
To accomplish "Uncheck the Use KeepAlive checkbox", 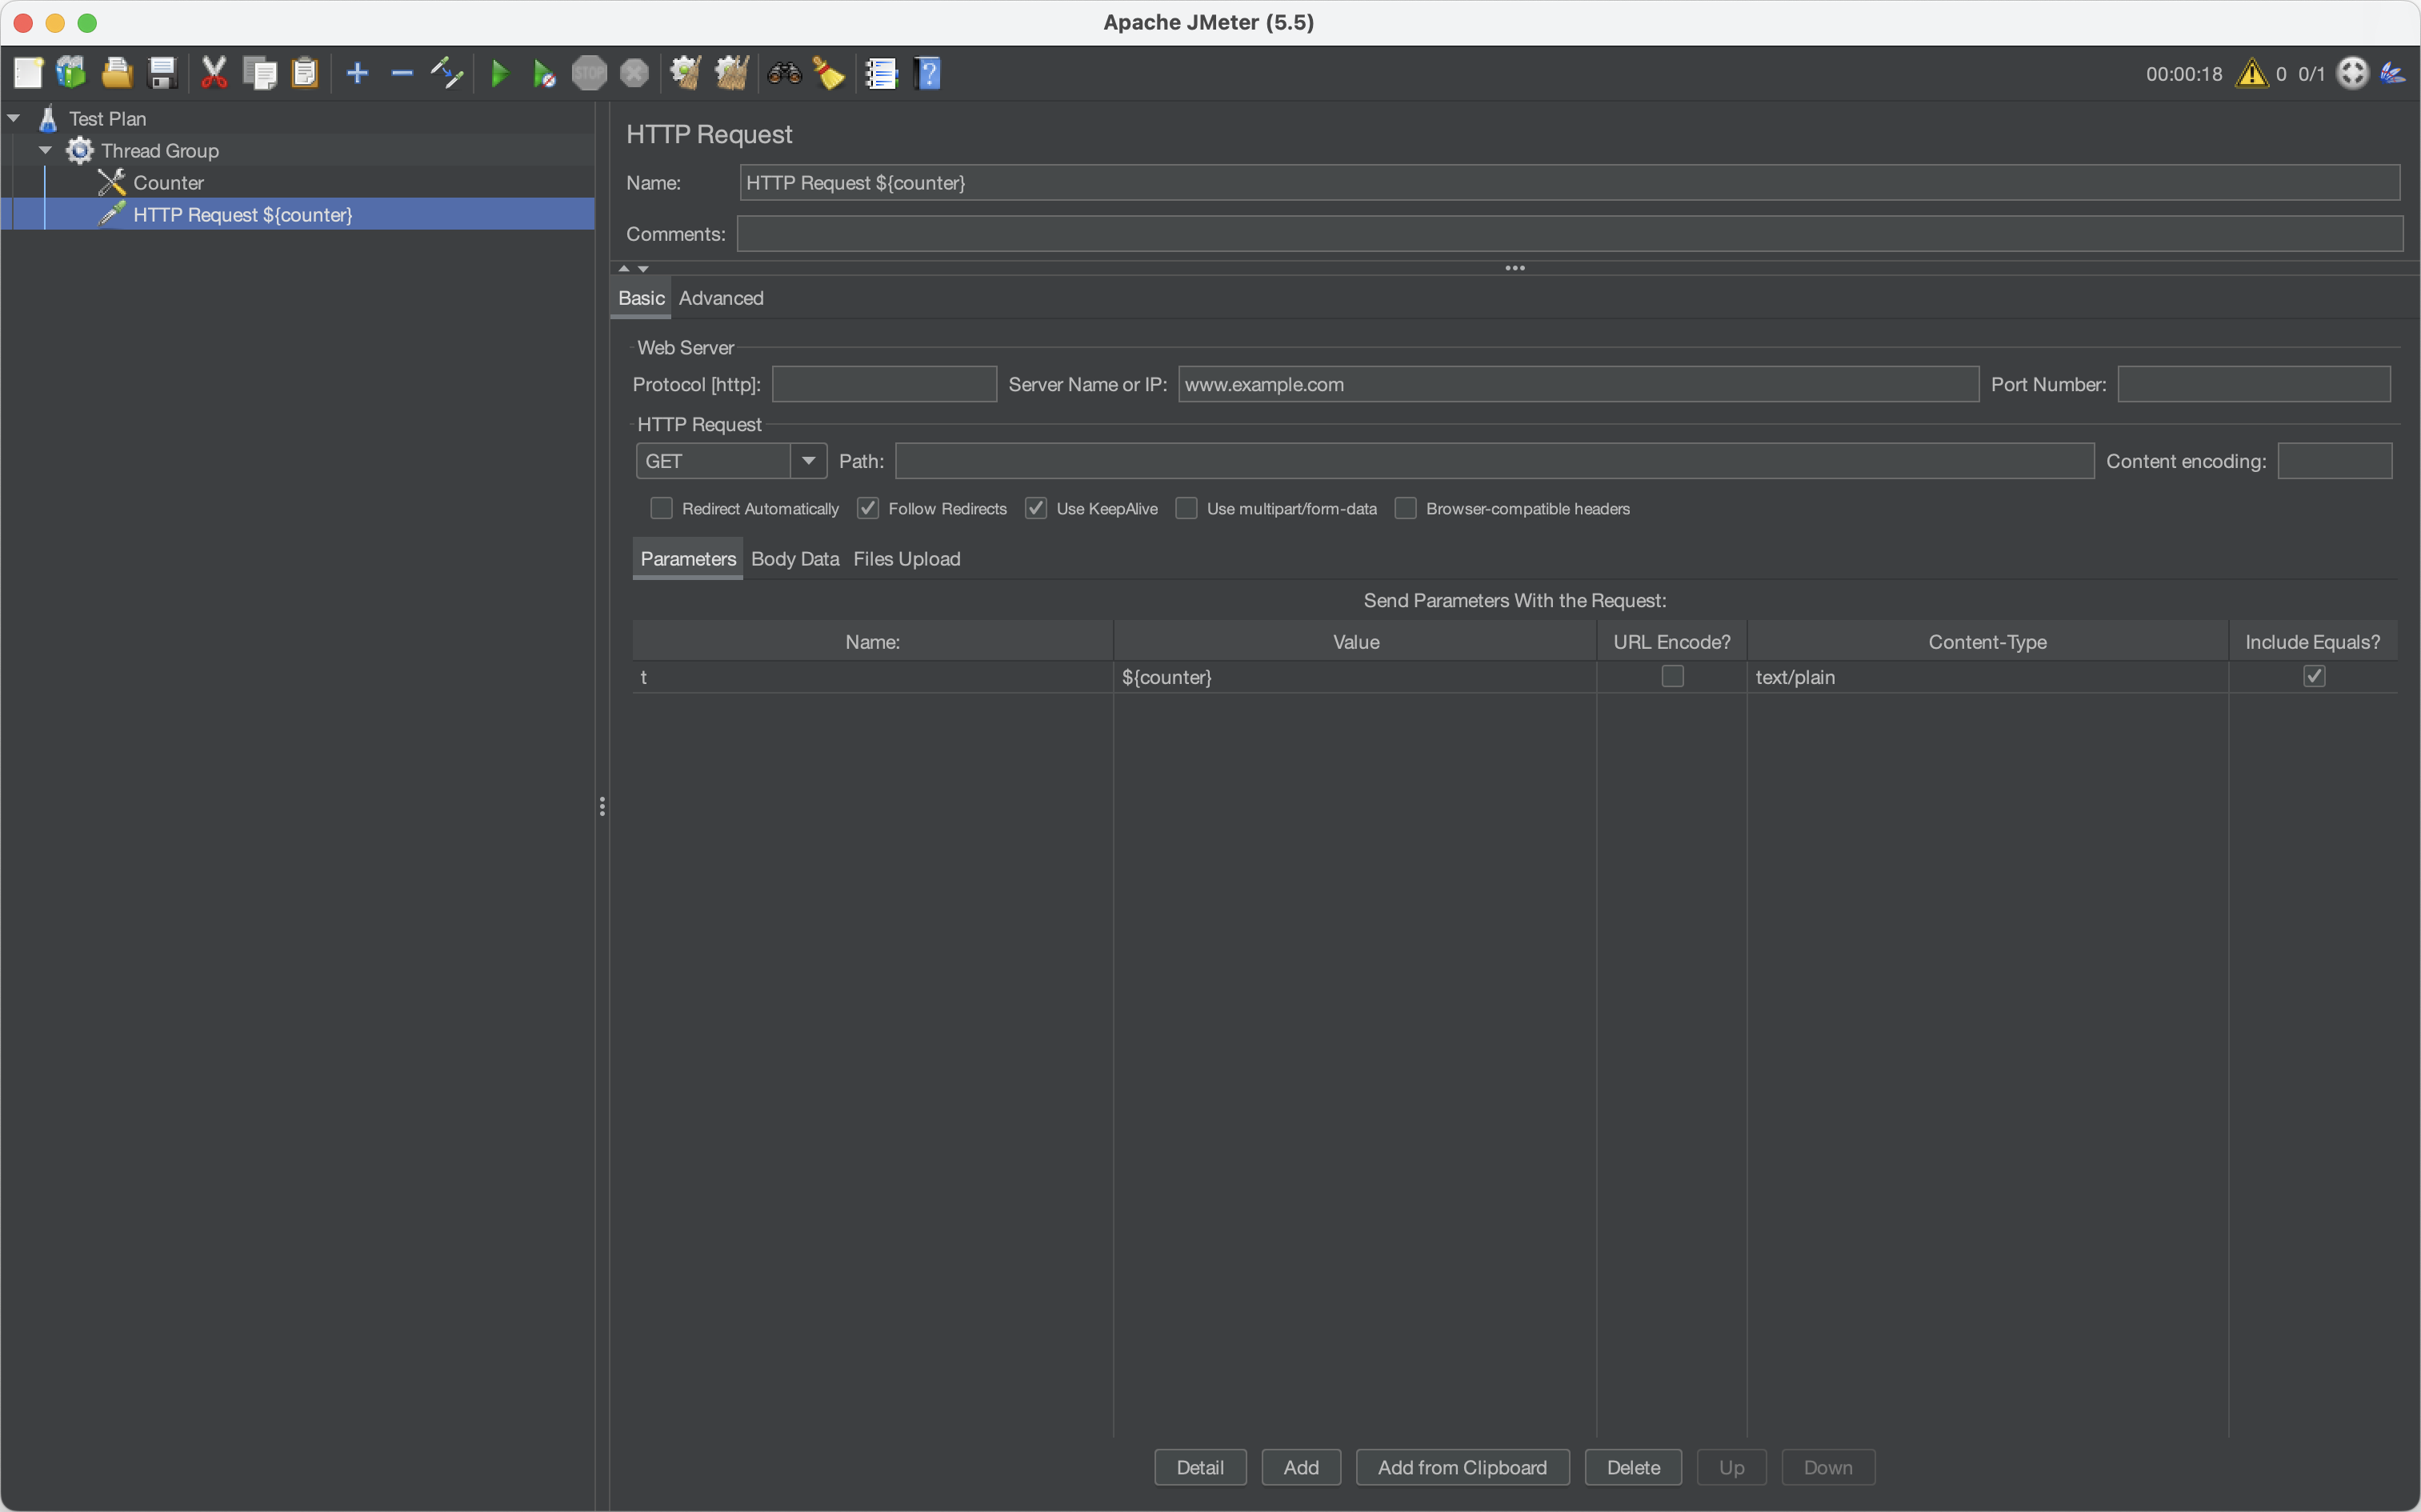I will [1036, 508].
